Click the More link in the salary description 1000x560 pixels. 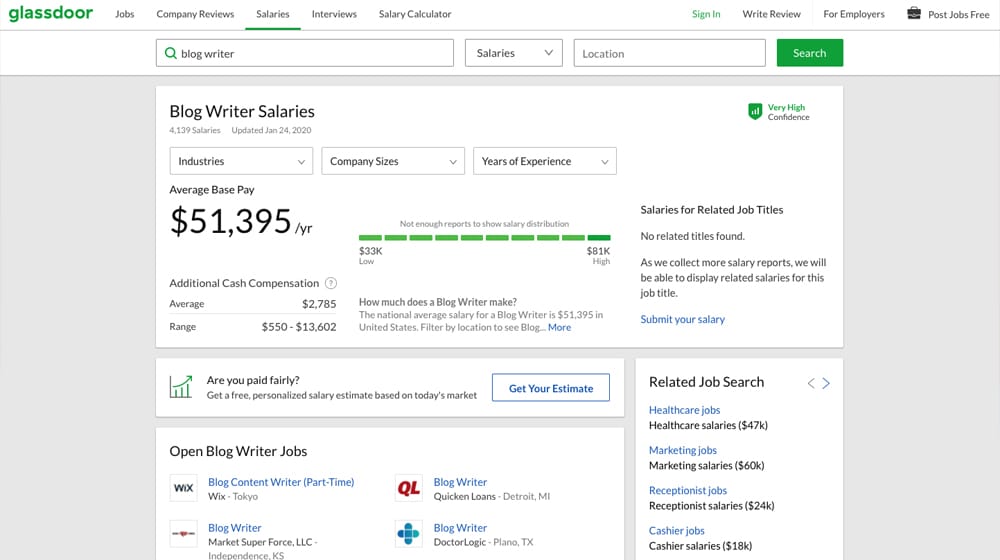[559, 327]
